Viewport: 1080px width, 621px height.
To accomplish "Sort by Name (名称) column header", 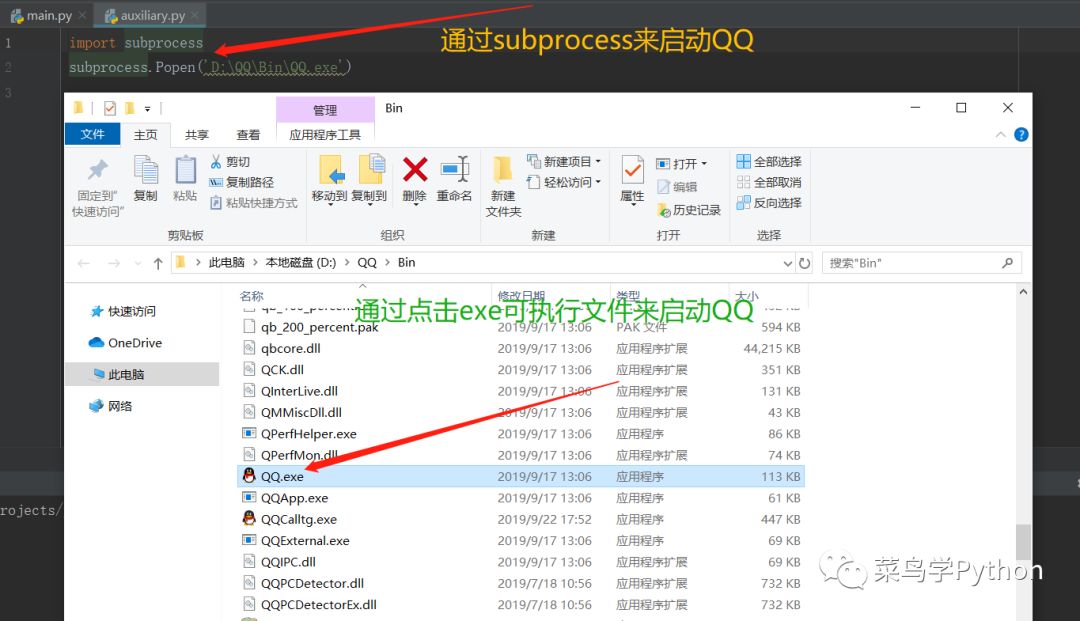I will pyautogui.click(x=251, y=296).
